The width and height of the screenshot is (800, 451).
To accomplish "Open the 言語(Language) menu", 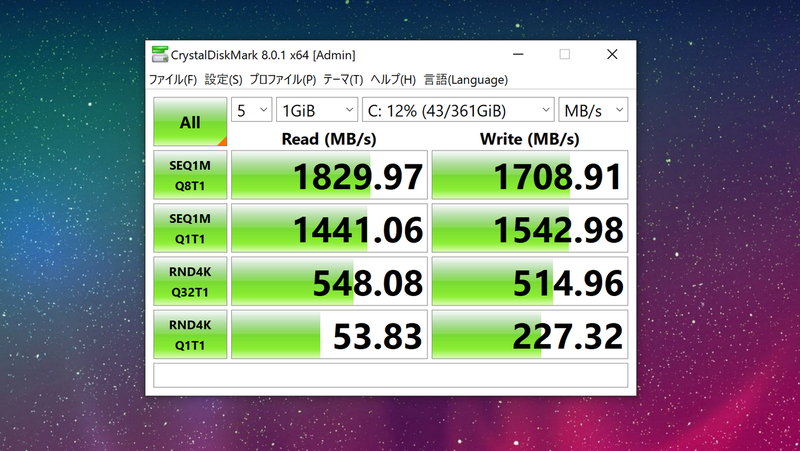I will pyautogui.click(x=465, y=80).
